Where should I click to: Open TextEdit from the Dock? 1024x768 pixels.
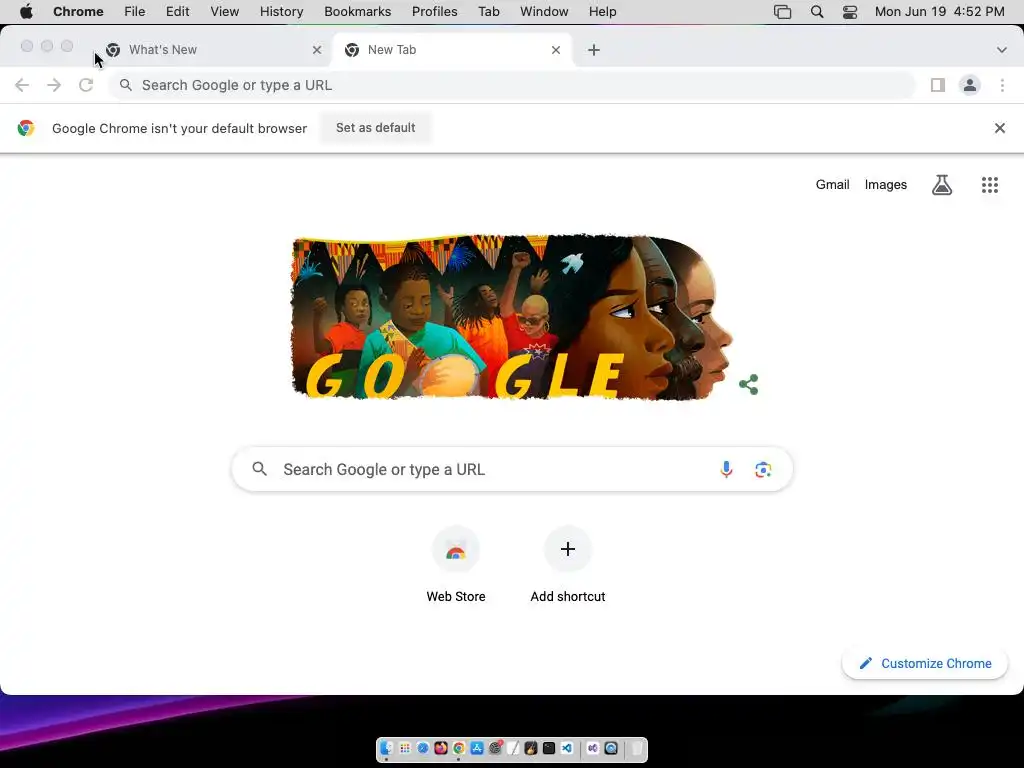pos(513,748)
